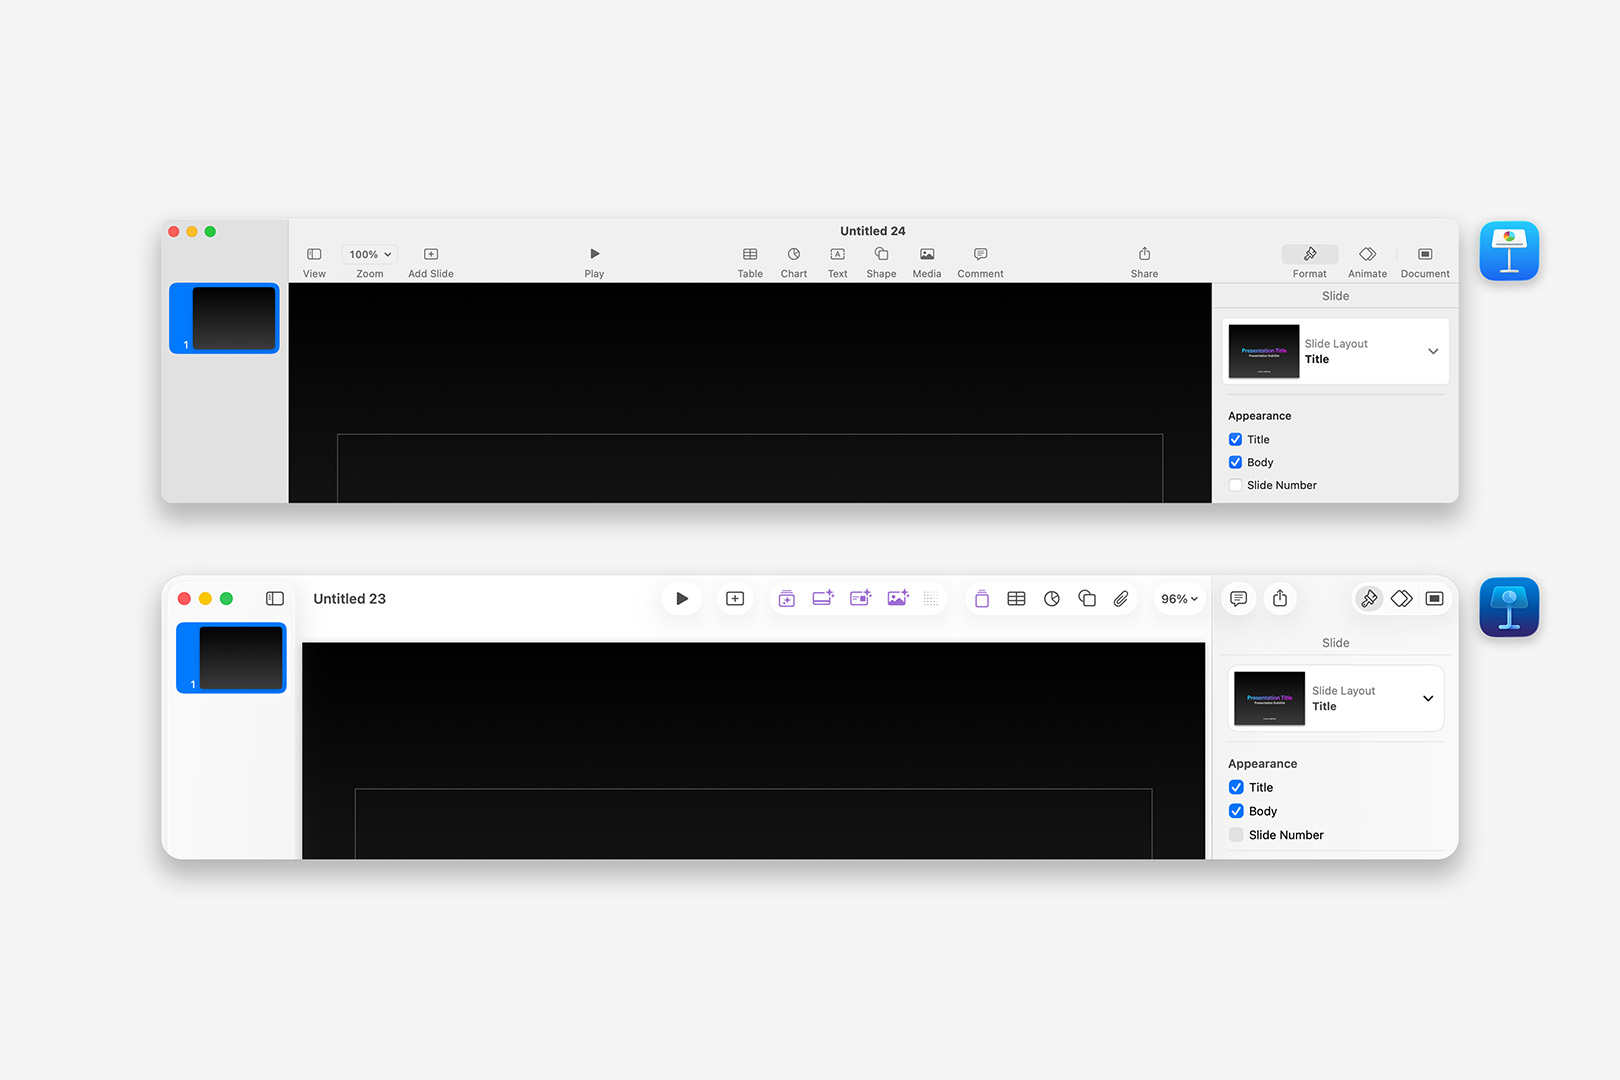Open the Zoom percentage dropdown in Untitled 24

pyautogui.click(x=369, y=254)
